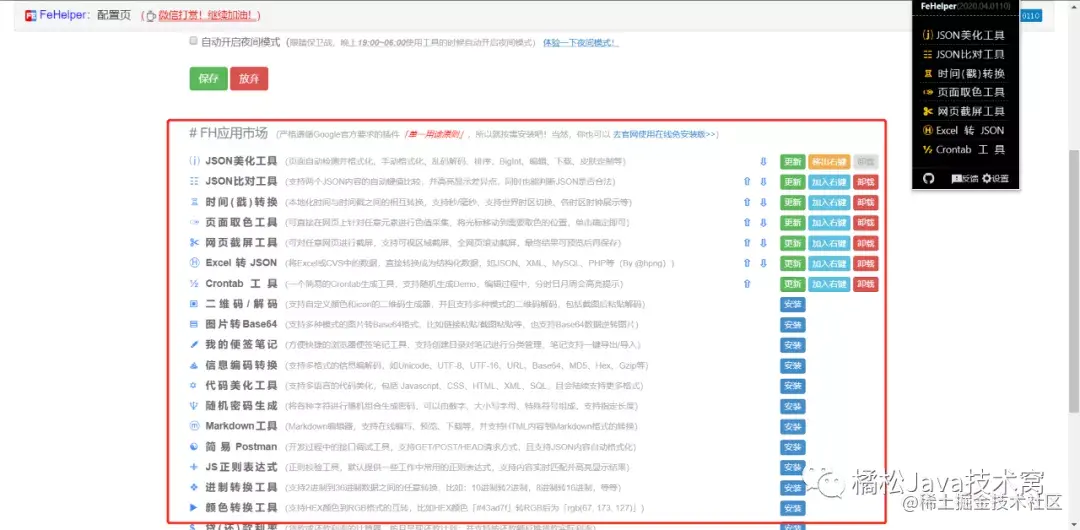
Task: Click the 我的便签笔记 pencil icon
Action: click(x=194, y=345)
